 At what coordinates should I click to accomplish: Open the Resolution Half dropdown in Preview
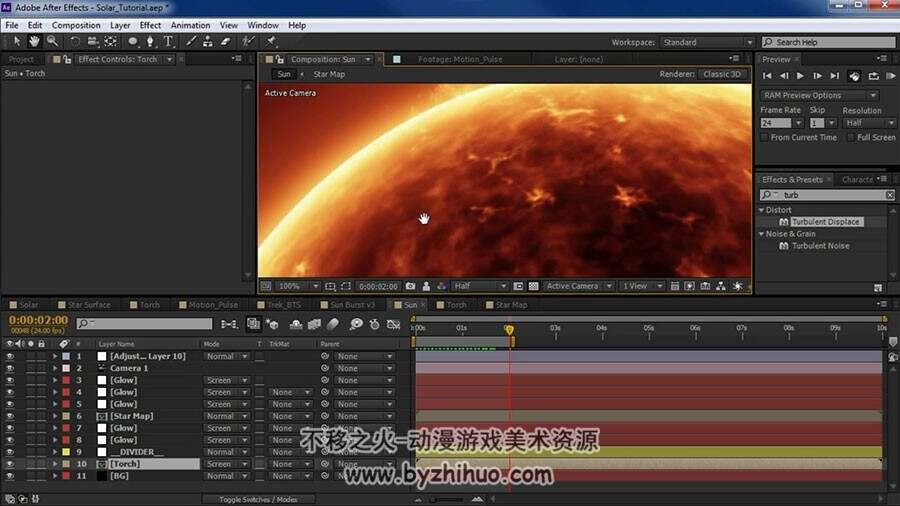[x=870, y=123]
